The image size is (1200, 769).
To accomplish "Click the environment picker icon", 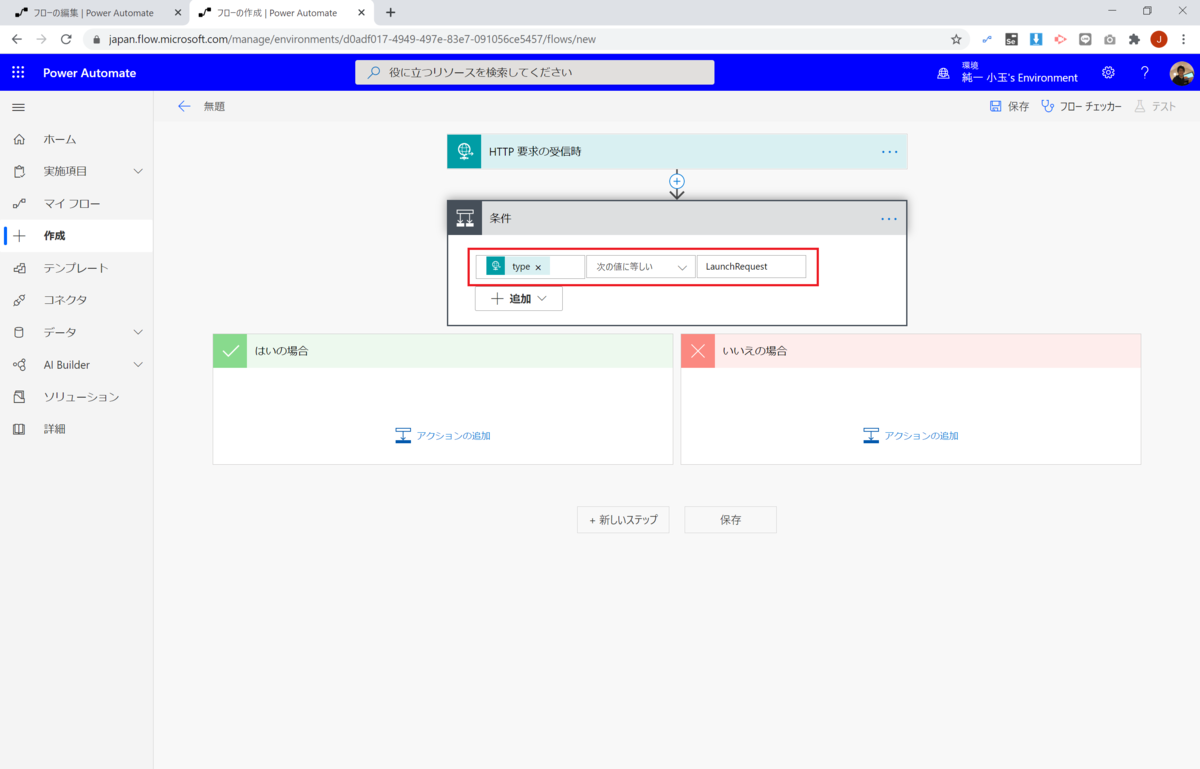I will [943, 73].
